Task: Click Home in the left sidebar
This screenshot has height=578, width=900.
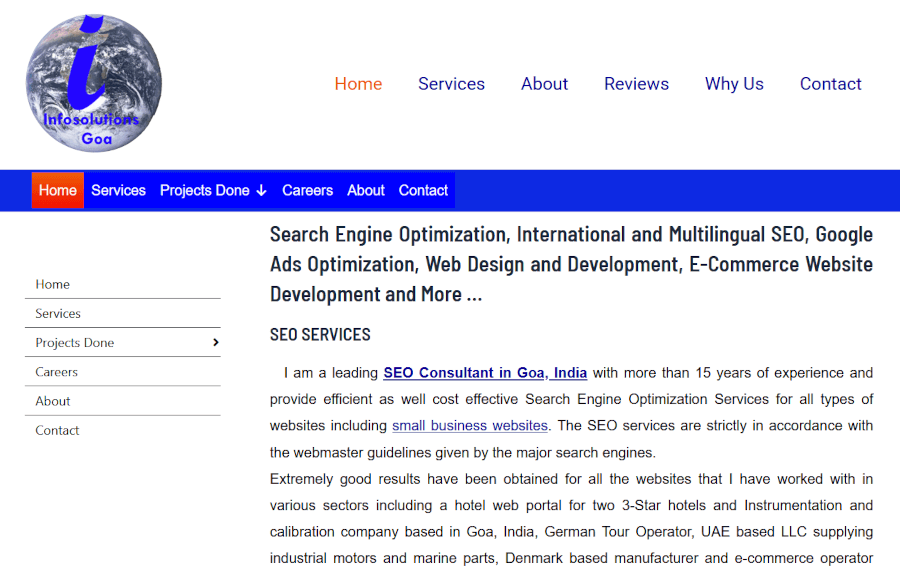Action: point(53,284)
